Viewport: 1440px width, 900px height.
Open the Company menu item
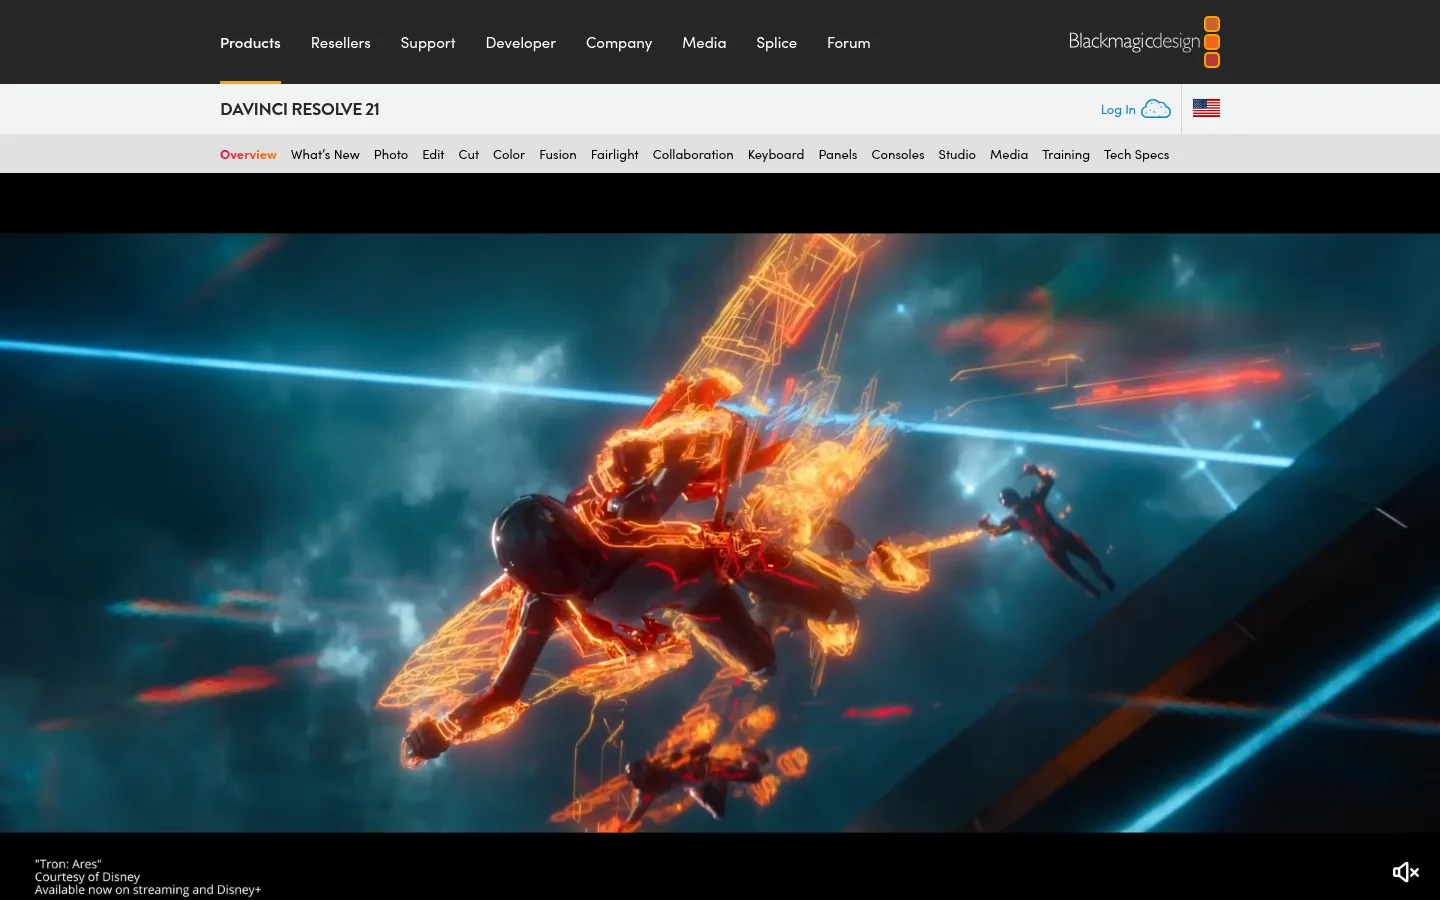[x=619, y=43]
